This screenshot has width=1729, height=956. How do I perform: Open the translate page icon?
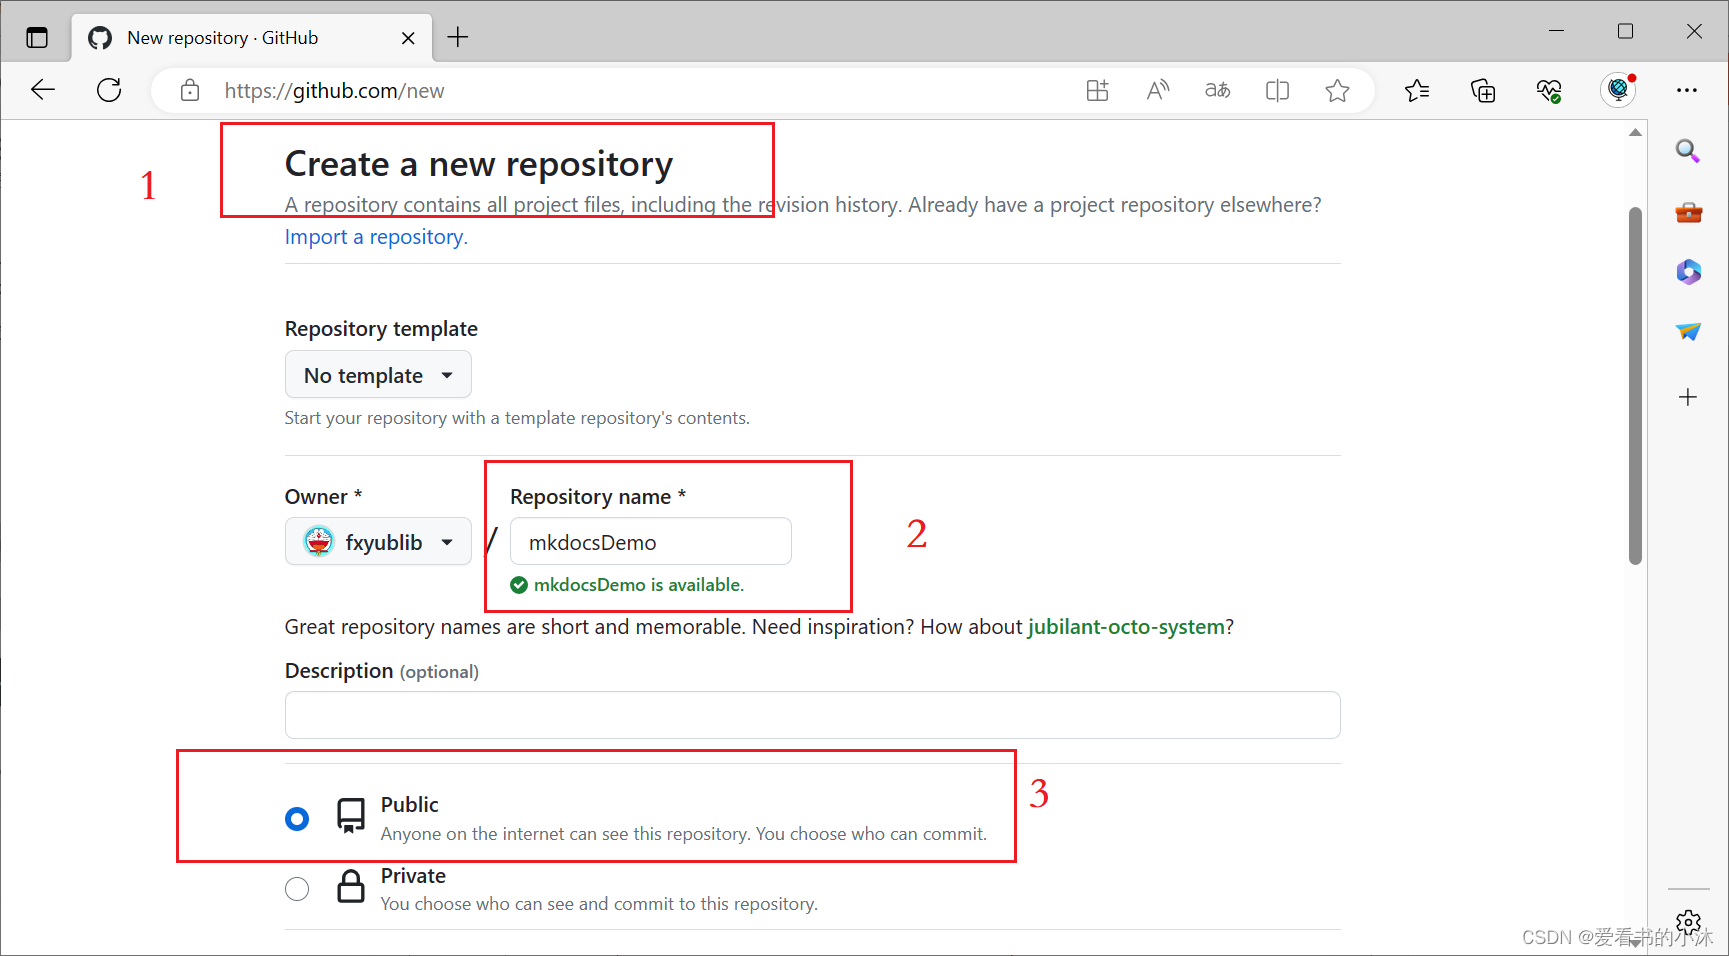point(1218,91)
